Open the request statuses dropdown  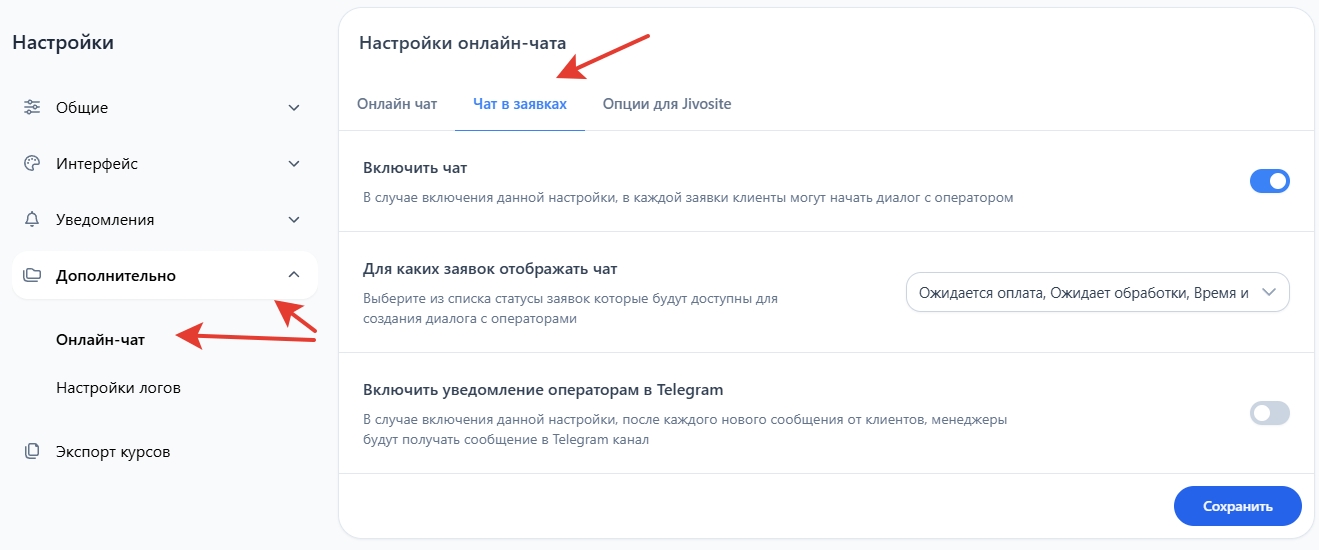(1097, 292)
